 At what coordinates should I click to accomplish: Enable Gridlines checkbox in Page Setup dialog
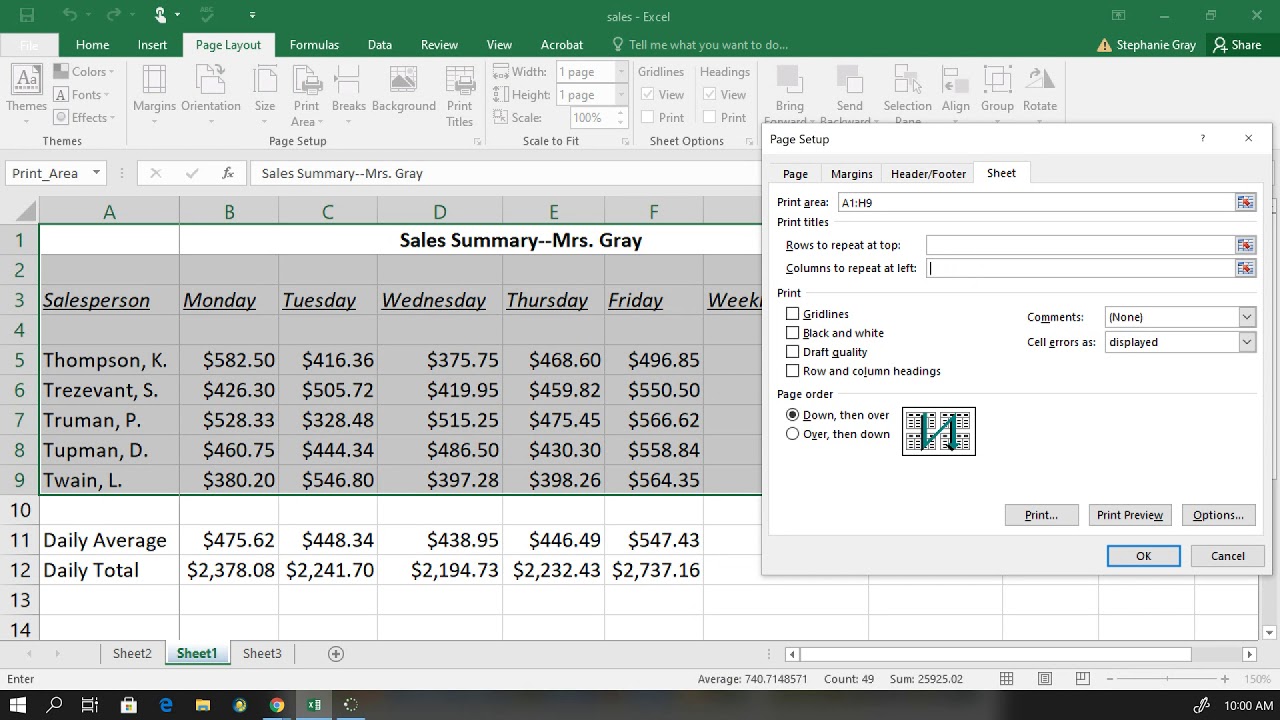[793, 314]
